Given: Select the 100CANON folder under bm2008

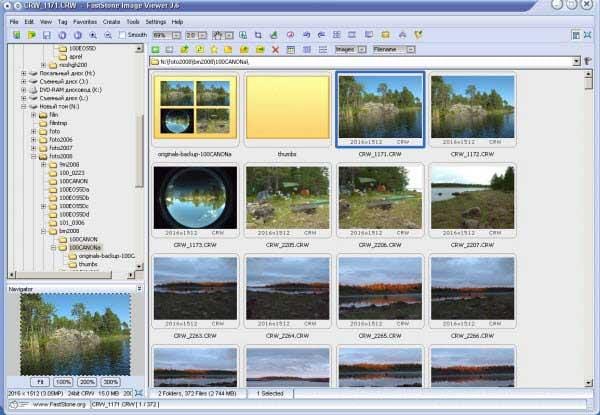Looking at the screenshot, I should click(83, 239).
